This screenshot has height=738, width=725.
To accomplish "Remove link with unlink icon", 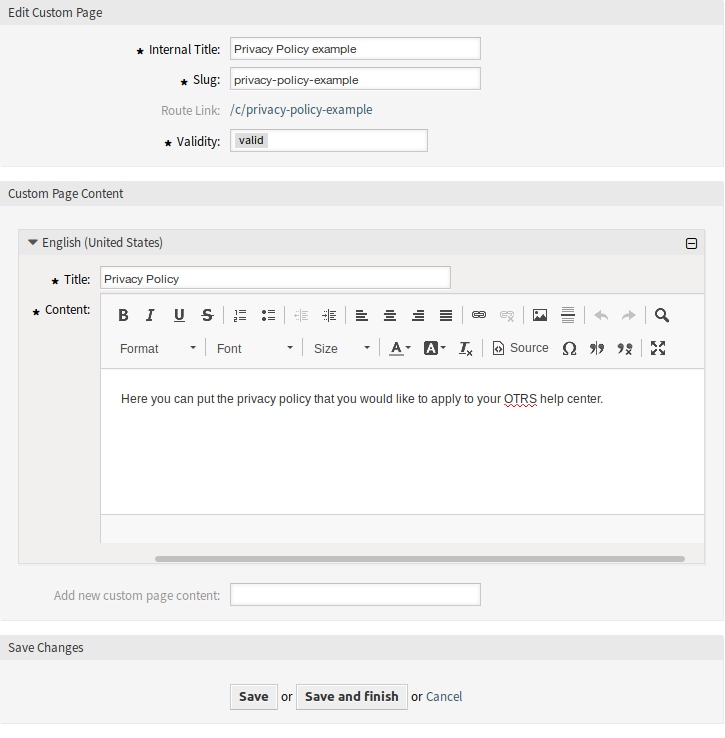I will pos(507,315).
